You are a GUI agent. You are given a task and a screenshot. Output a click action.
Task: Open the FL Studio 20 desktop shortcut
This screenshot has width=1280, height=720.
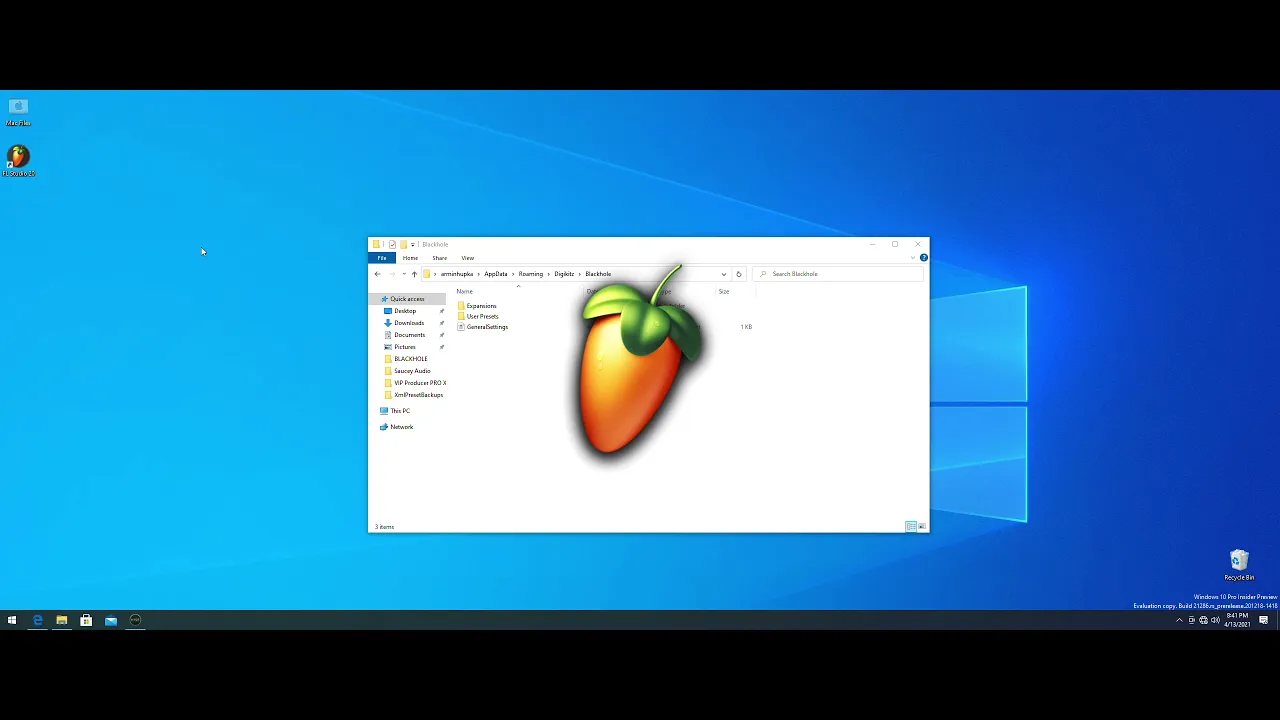tap(18, 161)
